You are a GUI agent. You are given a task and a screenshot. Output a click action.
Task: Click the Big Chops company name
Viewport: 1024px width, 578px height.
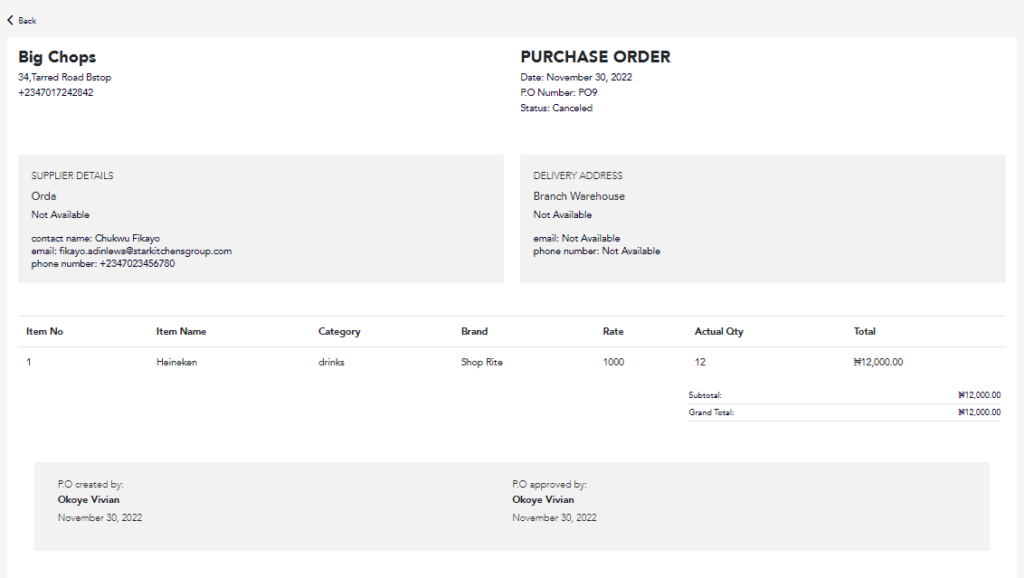(x=57, y=57)
